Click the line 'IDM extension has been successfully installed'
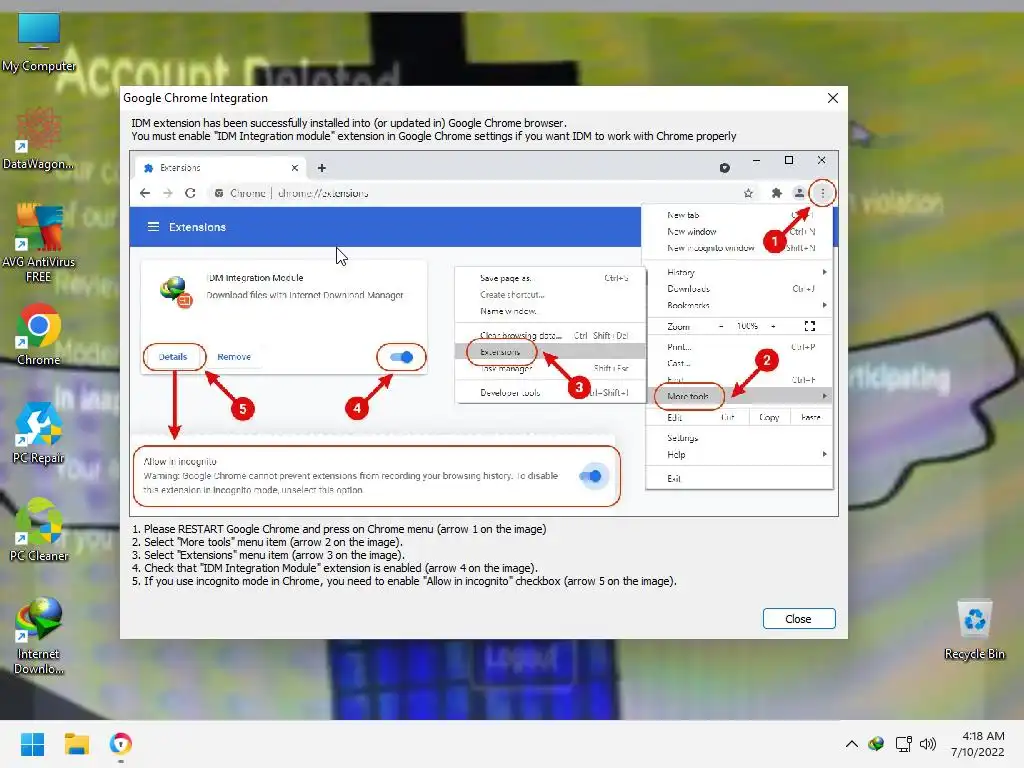This screenshot has height=768, width=1024. pyautogui.click(x=349, y=123)
